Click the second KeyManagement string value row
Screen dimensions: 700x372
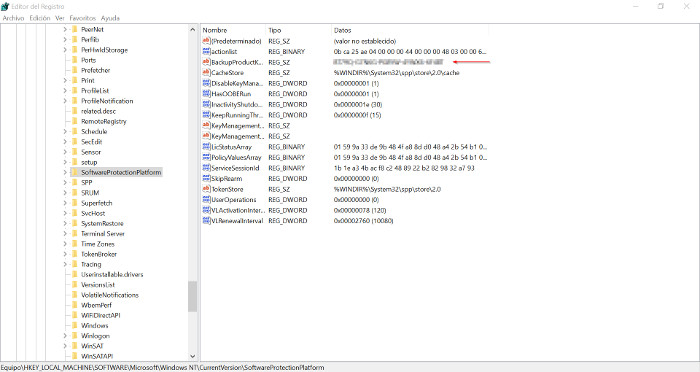click(x=345, y=136)
